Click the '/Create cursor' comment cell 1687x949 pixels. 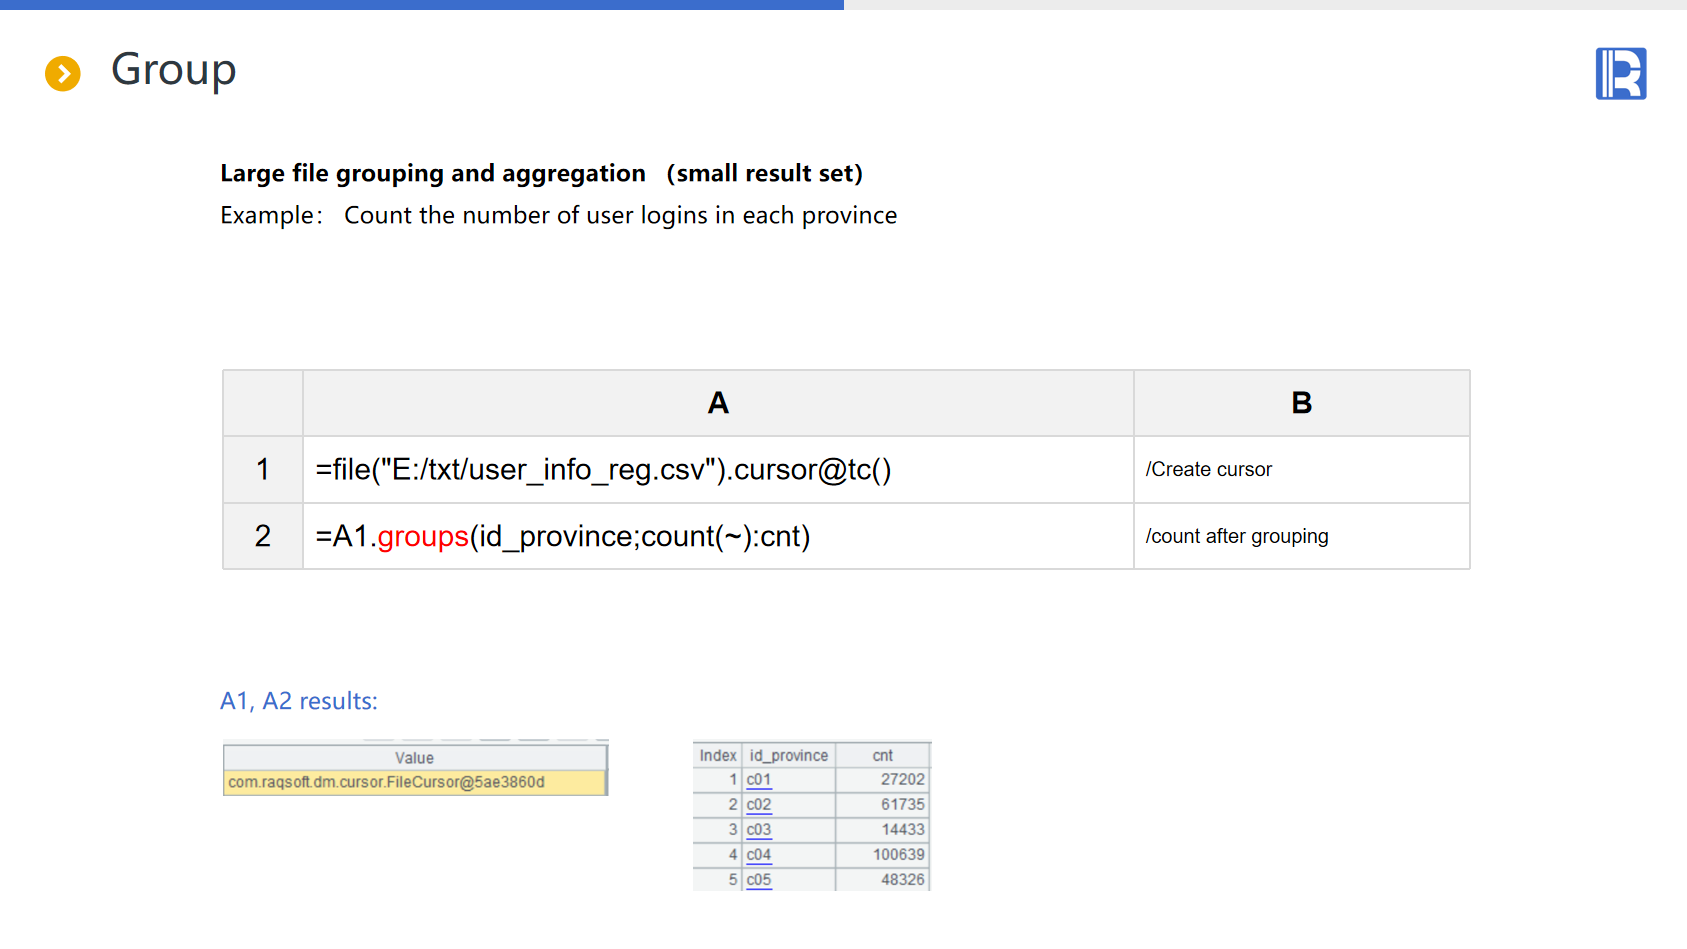(1209, 469)
